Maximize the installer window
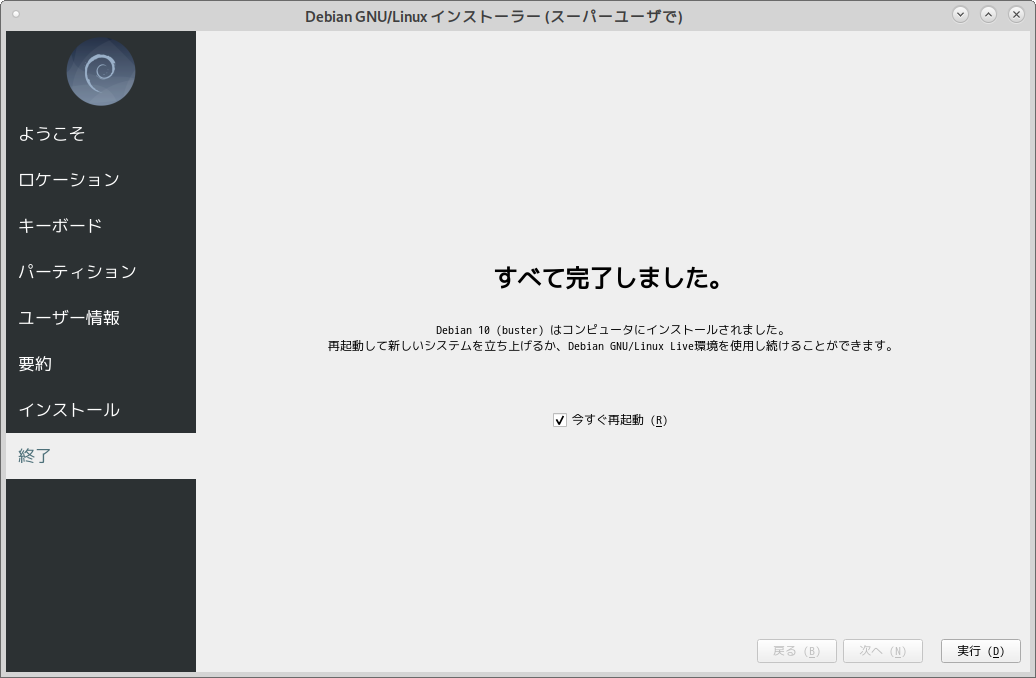The height and width of the screenshot is (678, 1036). pyautogui.click(x=988, y=14)
